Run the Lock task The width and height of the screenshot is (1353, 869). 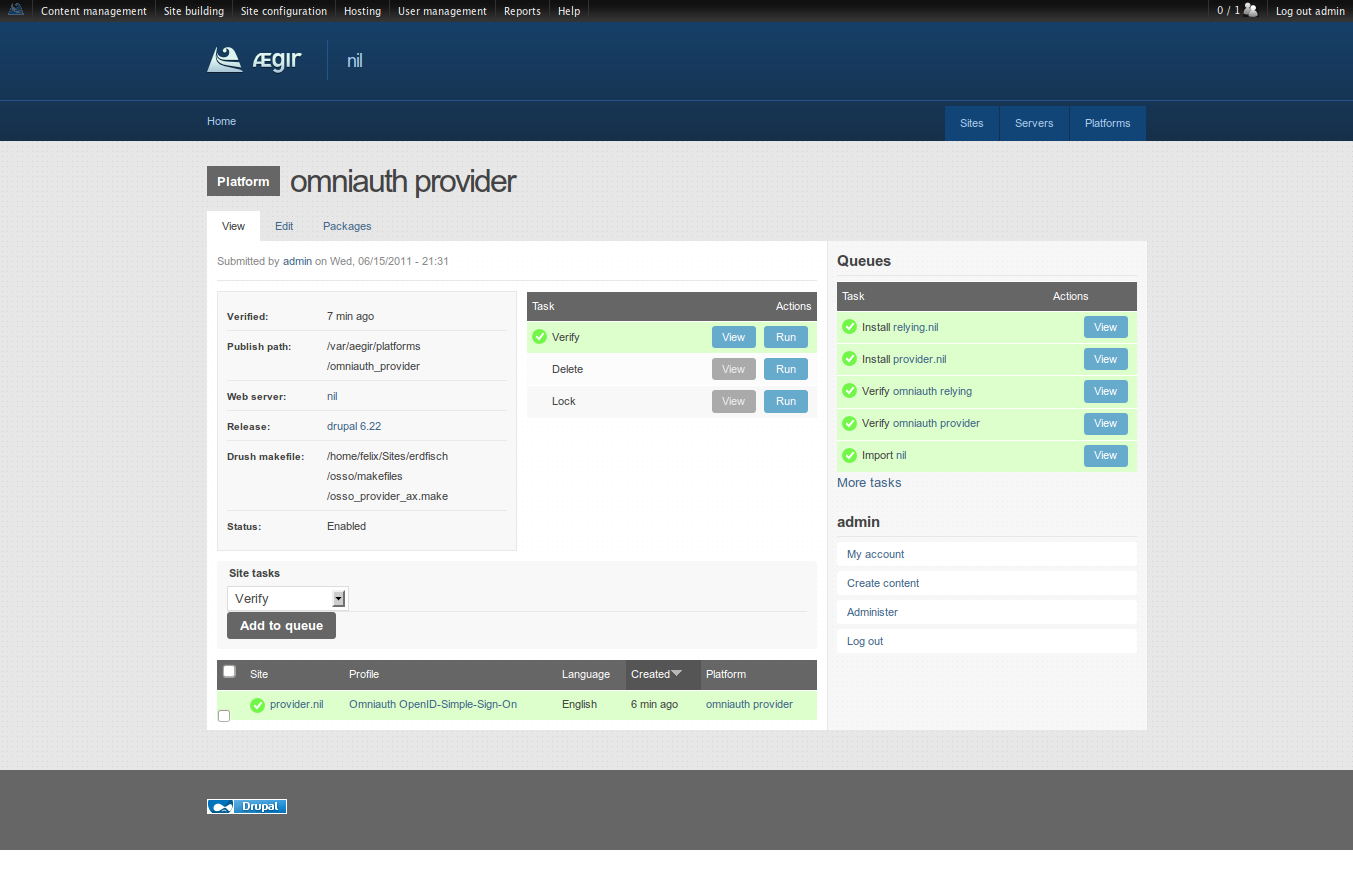(x=785, y=401)
